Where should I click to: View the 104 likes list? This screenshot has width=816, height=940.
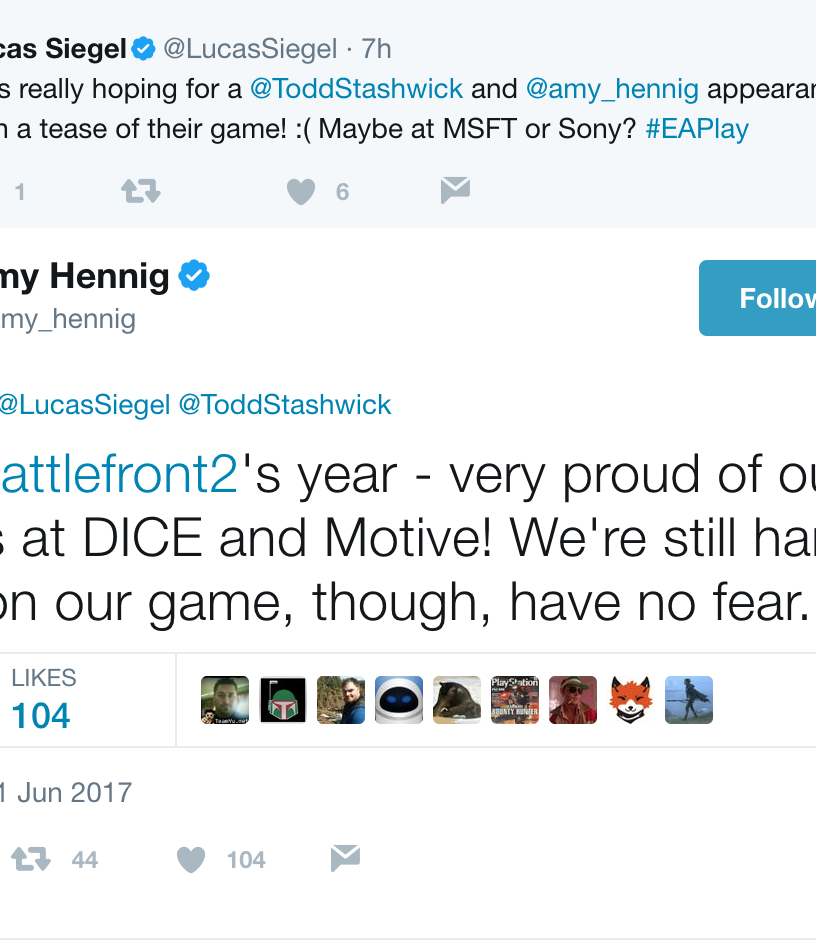(x=41, y=700)
